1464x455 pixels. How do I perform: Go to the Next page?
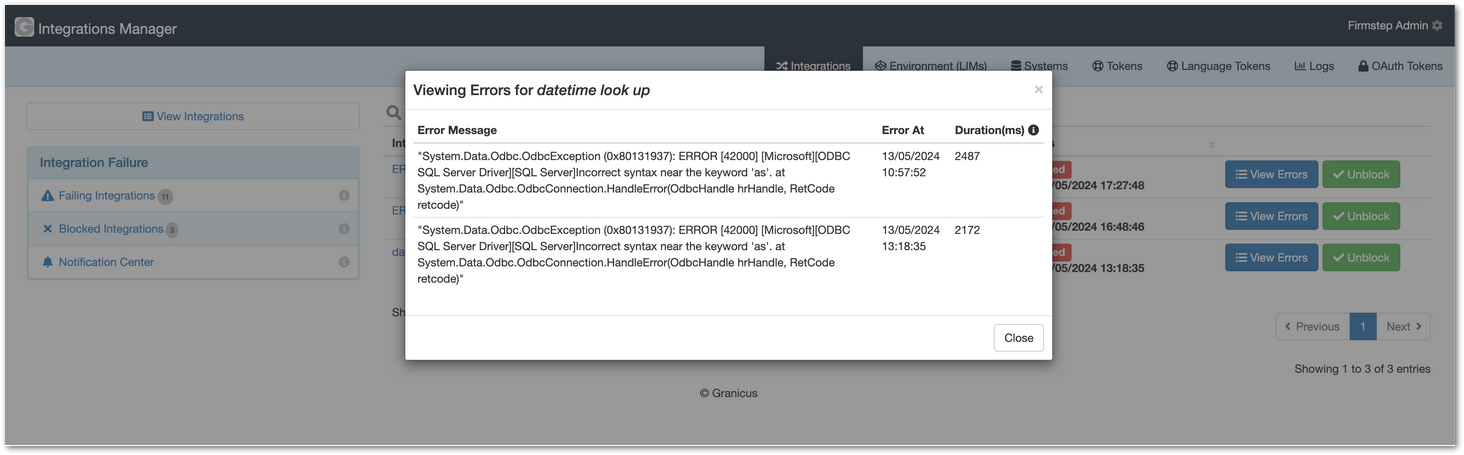coord(1403,326)
